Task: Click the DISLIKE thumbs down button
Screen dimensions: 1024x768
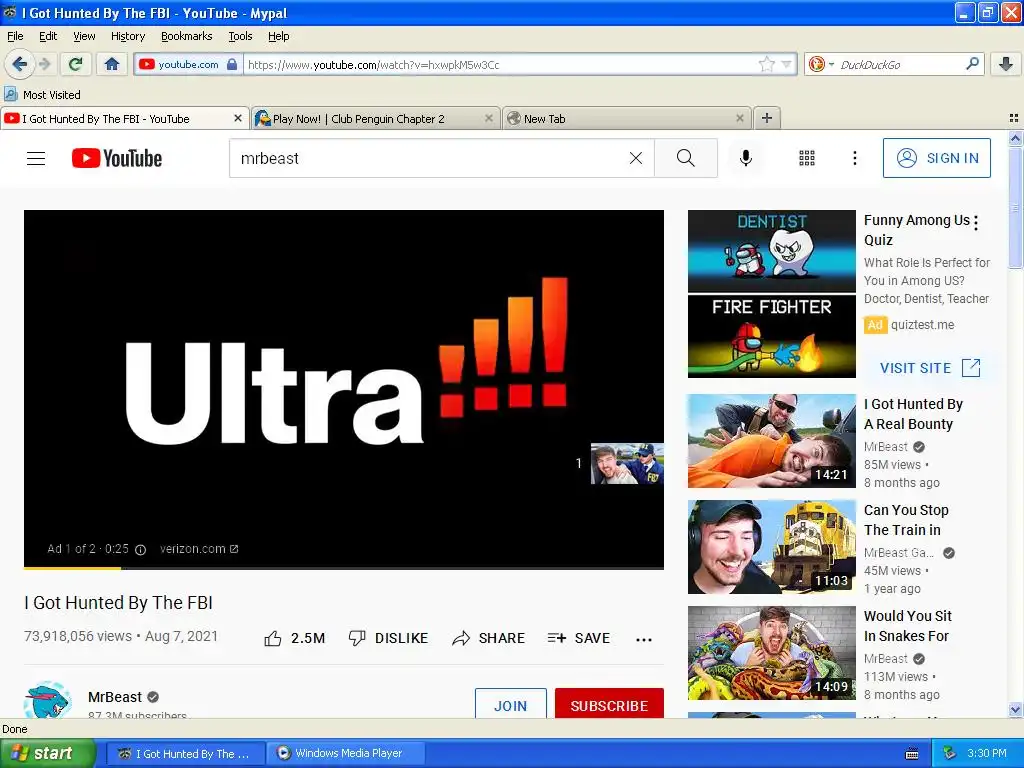Action: pyautogui.click(x=388, y=638)
